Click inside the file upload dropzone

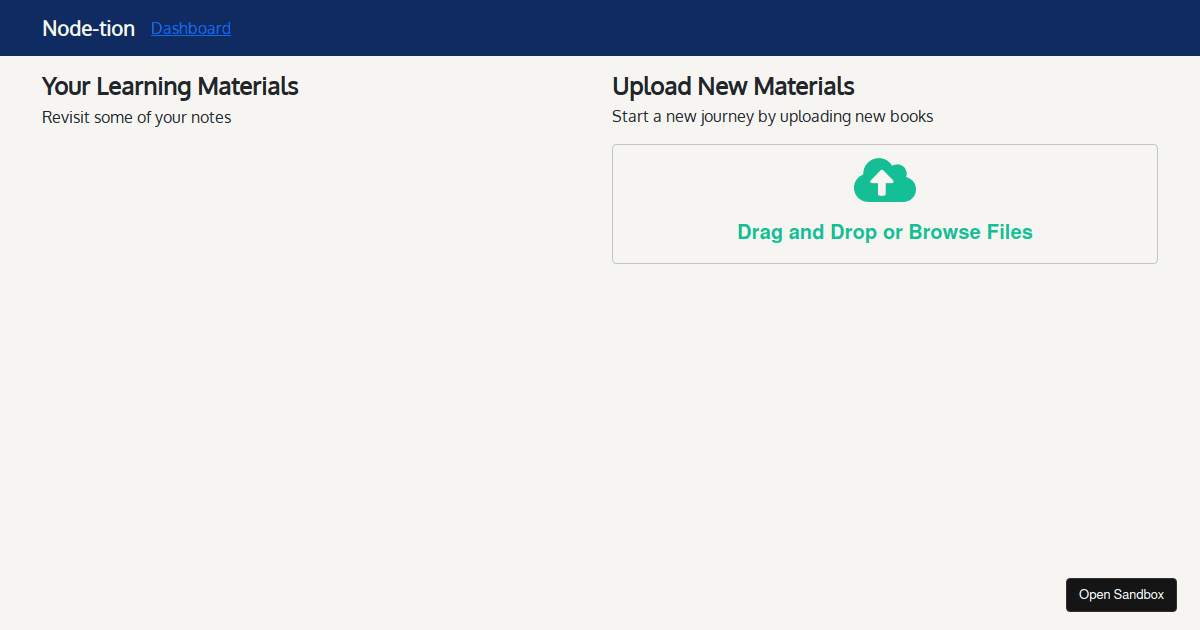[x=884, y=204]
